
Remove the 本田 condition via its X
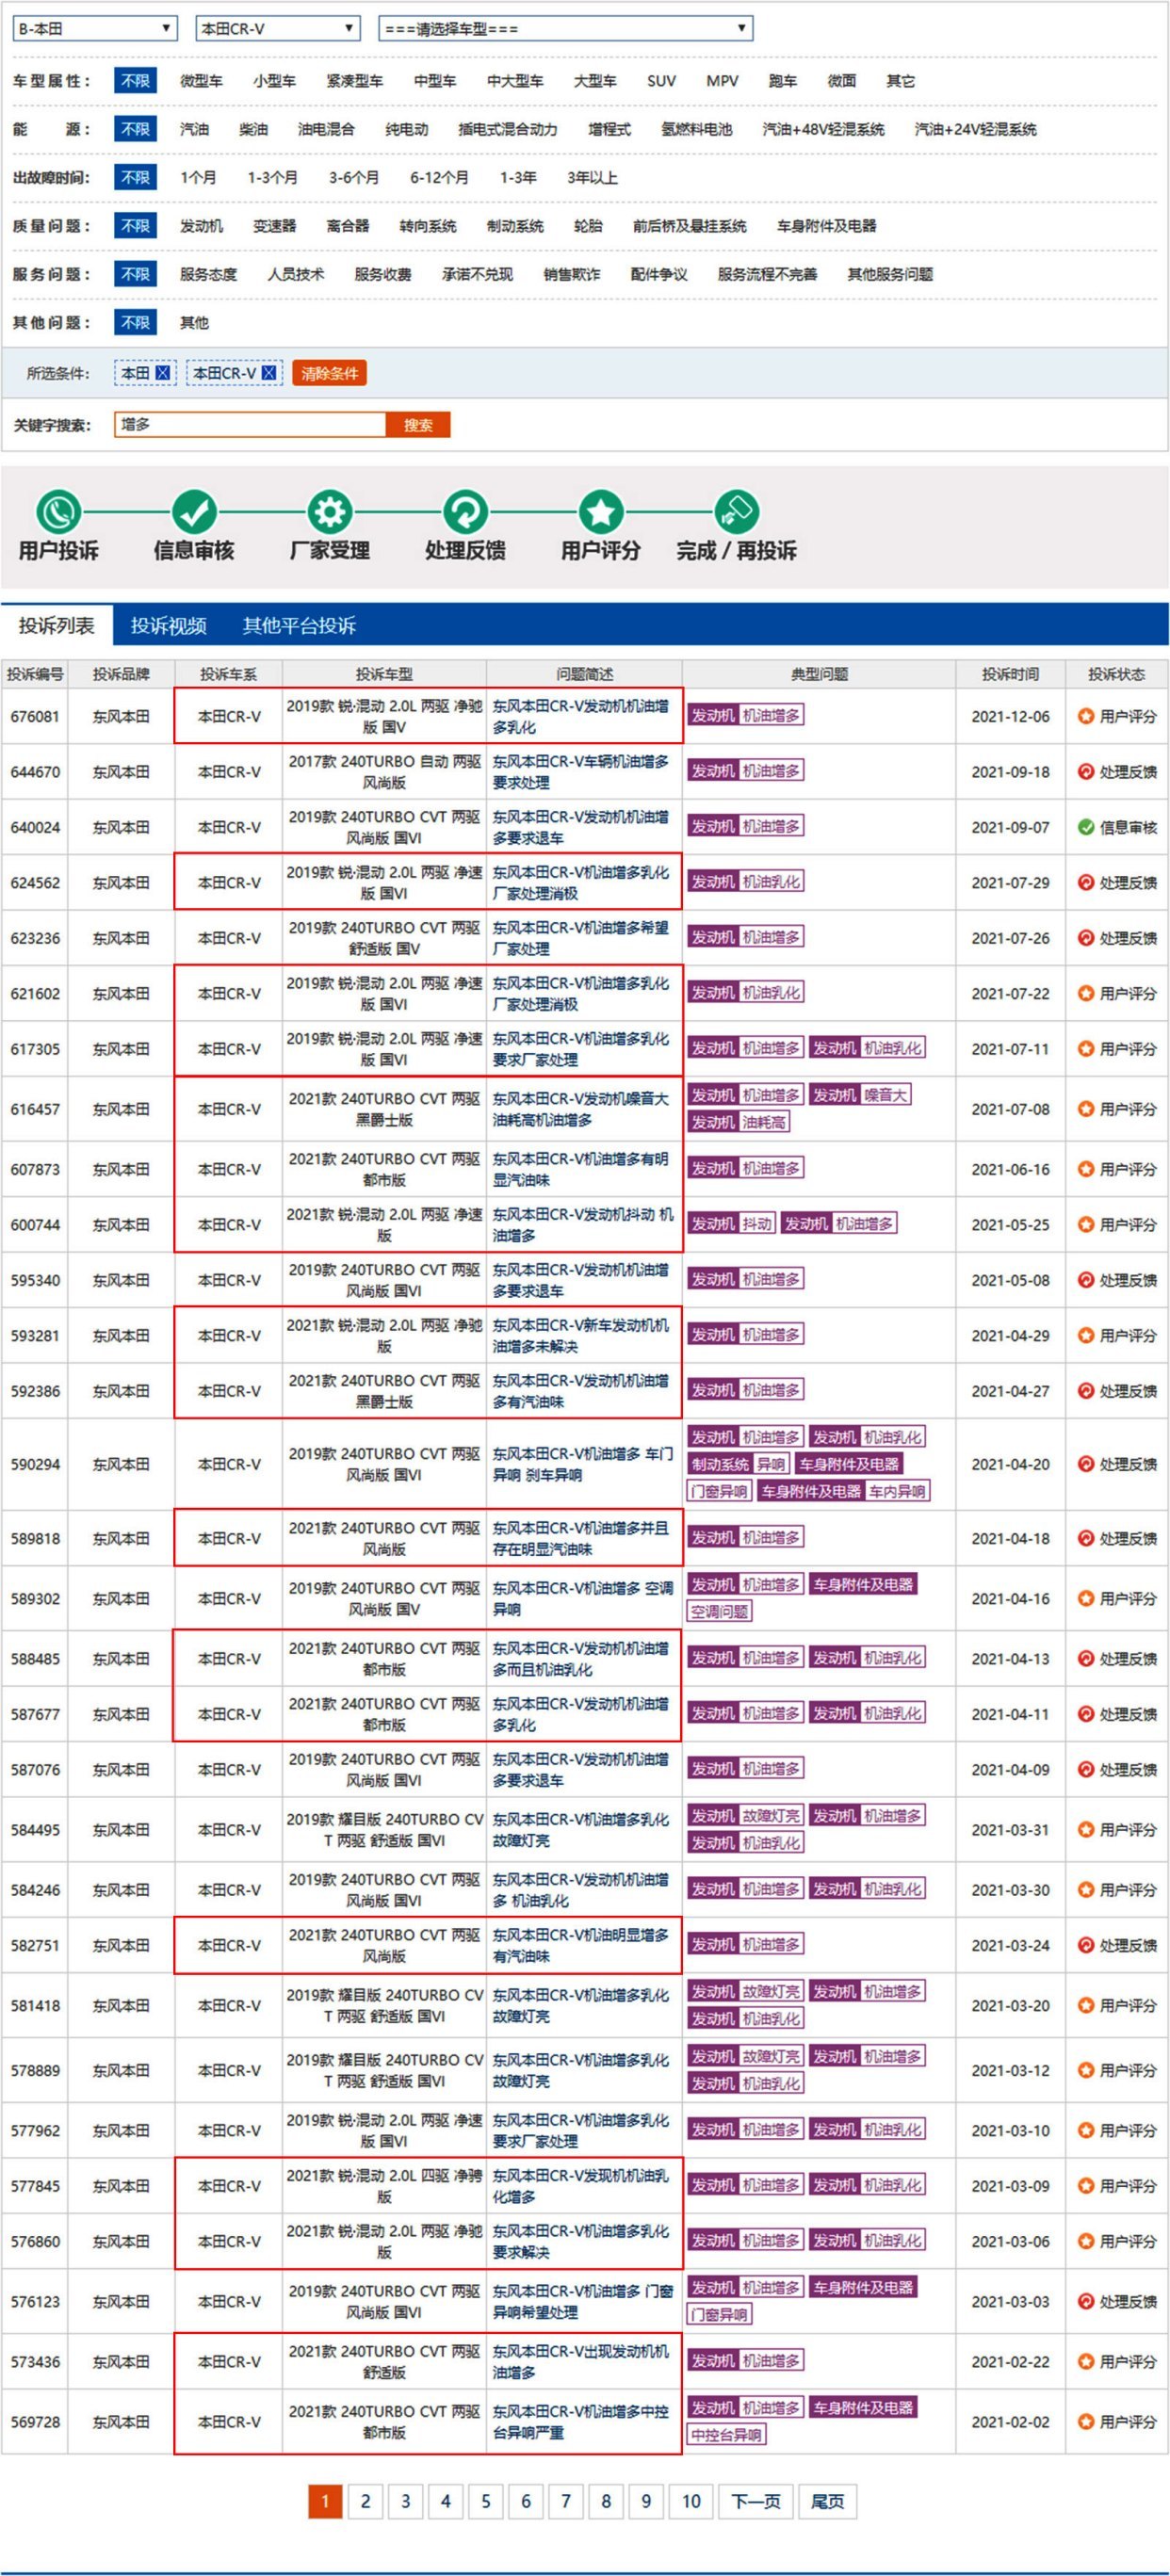click(x=162, y=373)
